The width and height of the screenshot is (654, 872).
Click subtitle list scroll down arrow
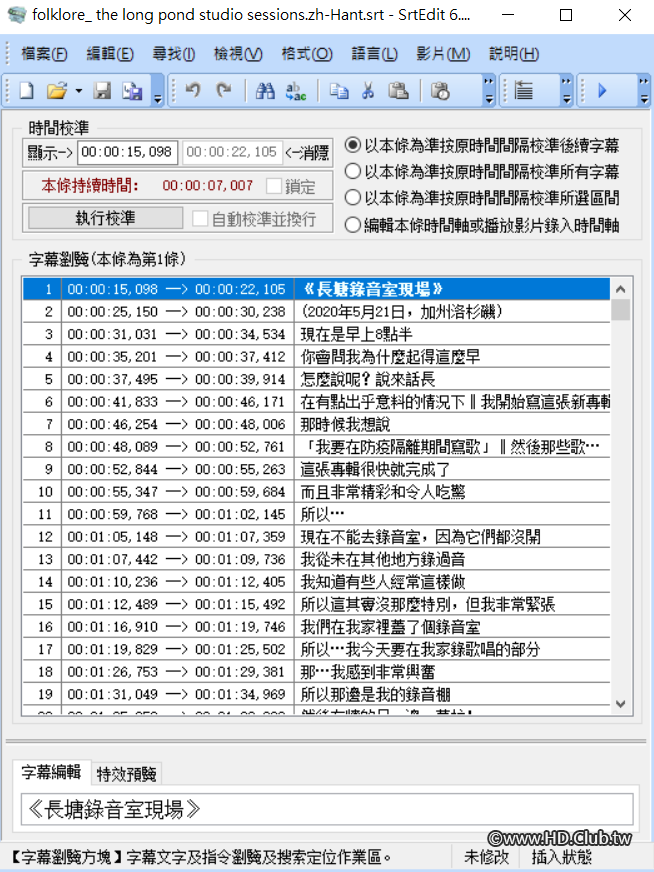(621, 704)
